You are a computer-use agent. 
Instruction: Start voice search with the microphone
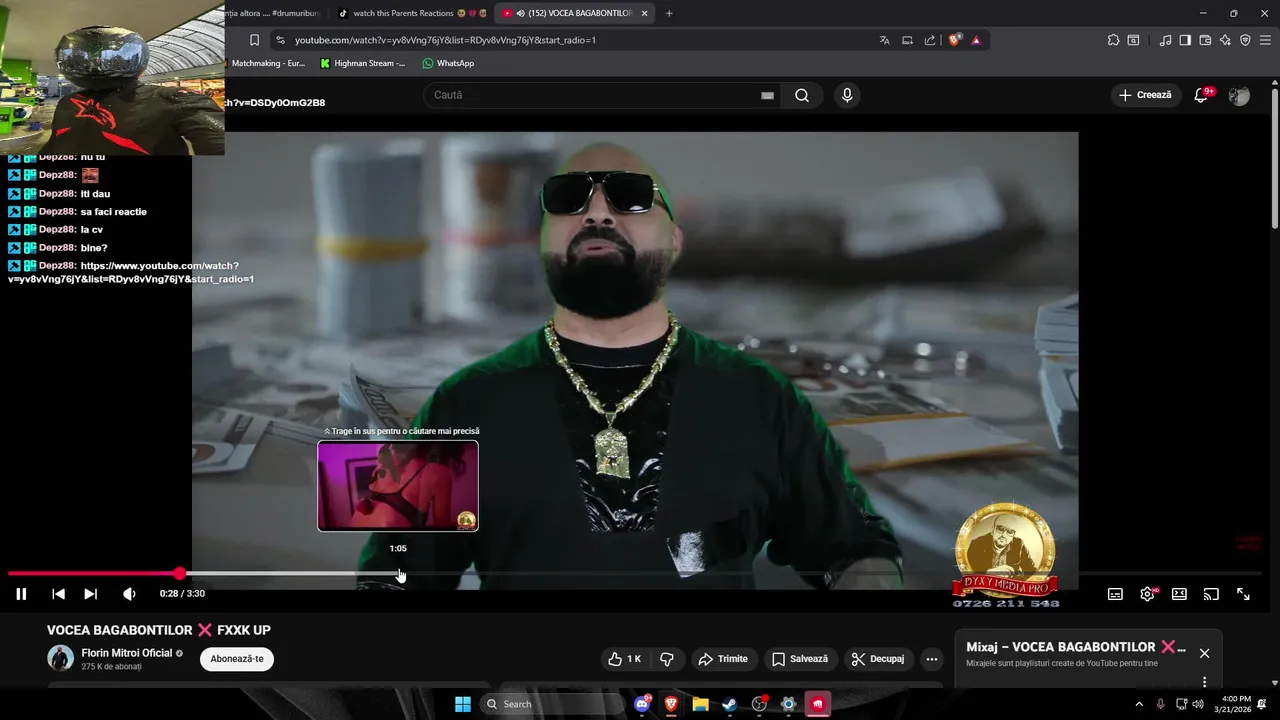847,95
